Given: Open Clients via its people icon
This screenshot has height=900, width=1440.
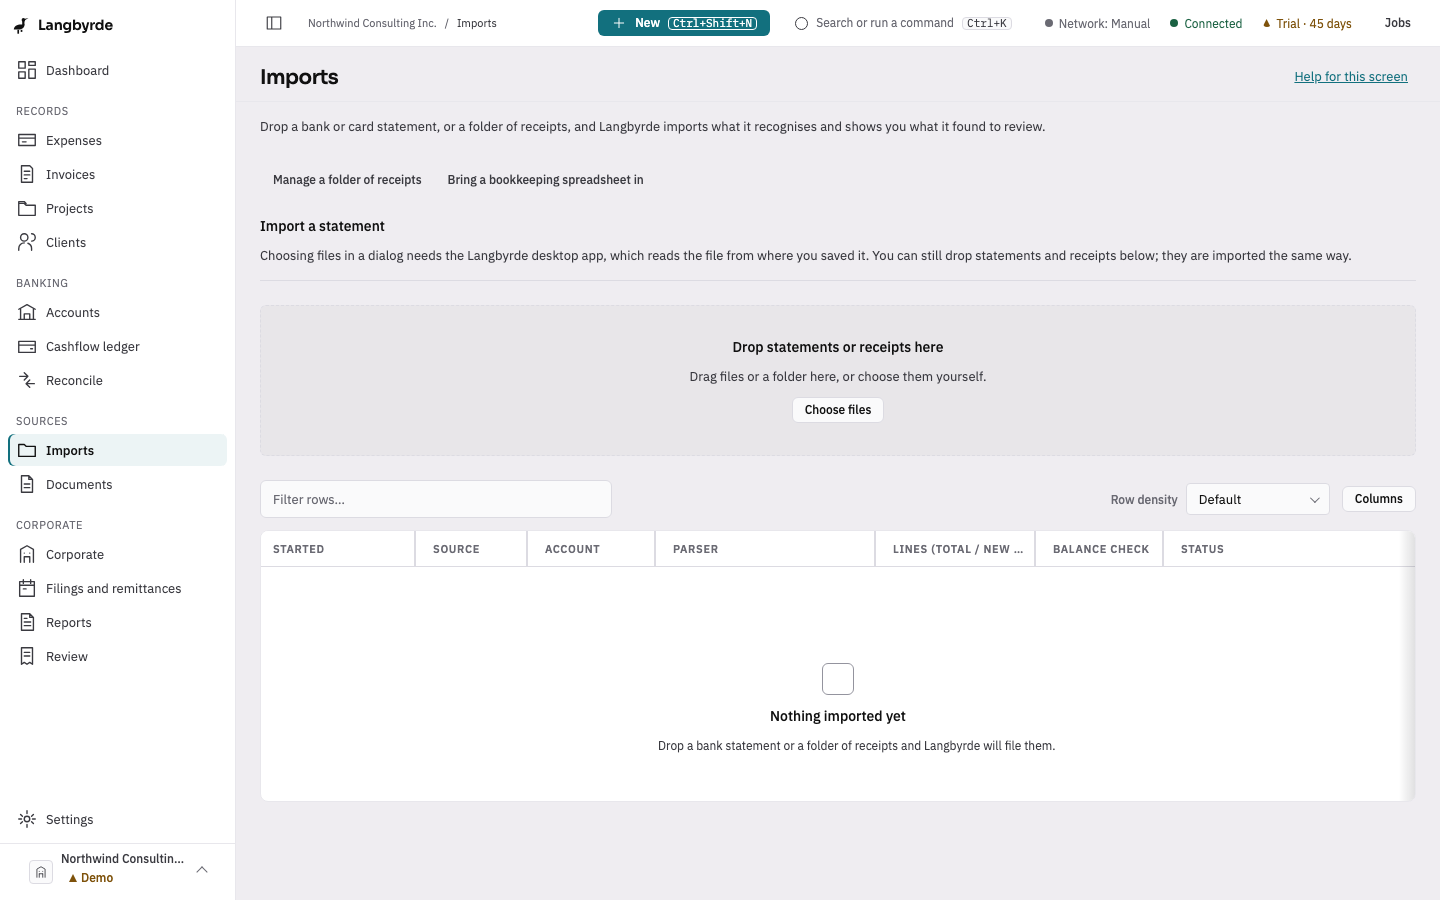Looking at the screenshot, I should click(x=27, y=242).
